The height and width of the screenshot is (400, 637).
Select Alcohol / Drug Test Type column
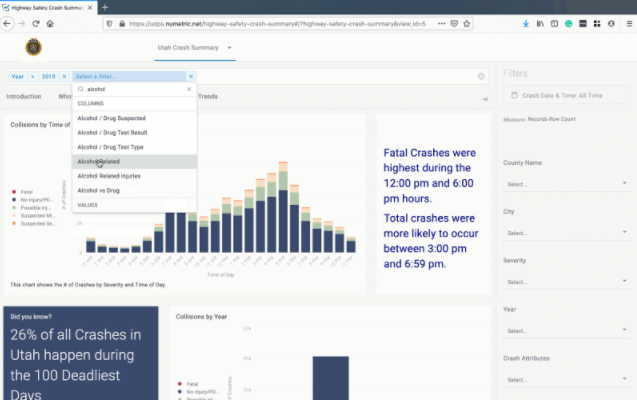134,147
